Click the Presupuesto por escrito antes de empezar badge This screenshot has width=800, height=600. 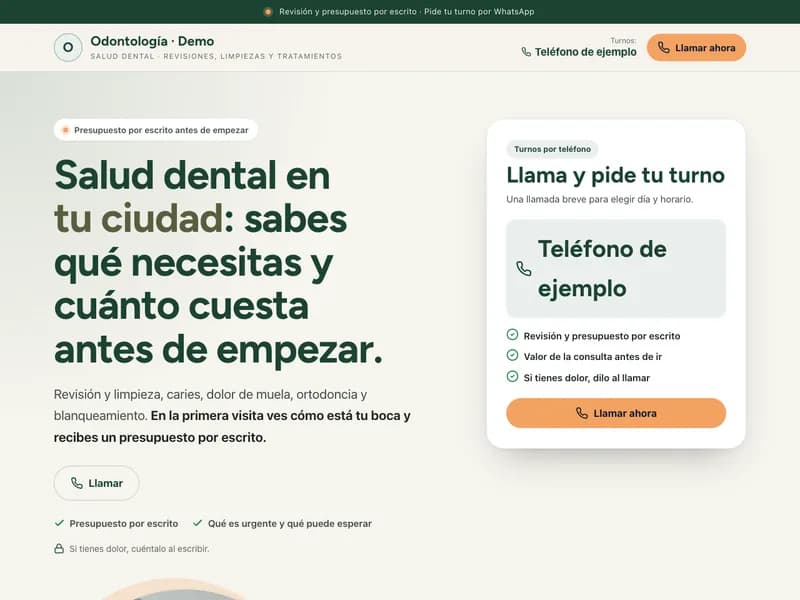156,130
